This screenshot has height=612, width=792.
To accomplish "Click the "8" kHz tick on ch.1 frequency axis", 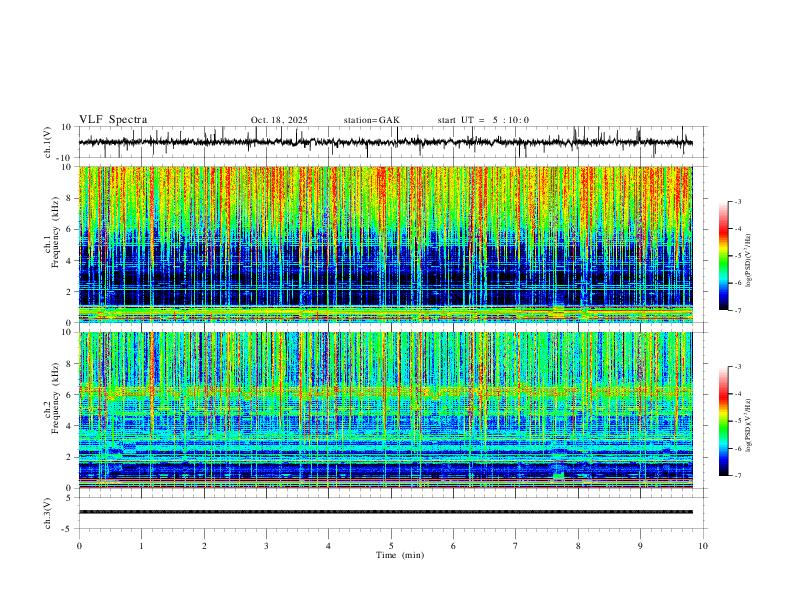I will point(70,198).
